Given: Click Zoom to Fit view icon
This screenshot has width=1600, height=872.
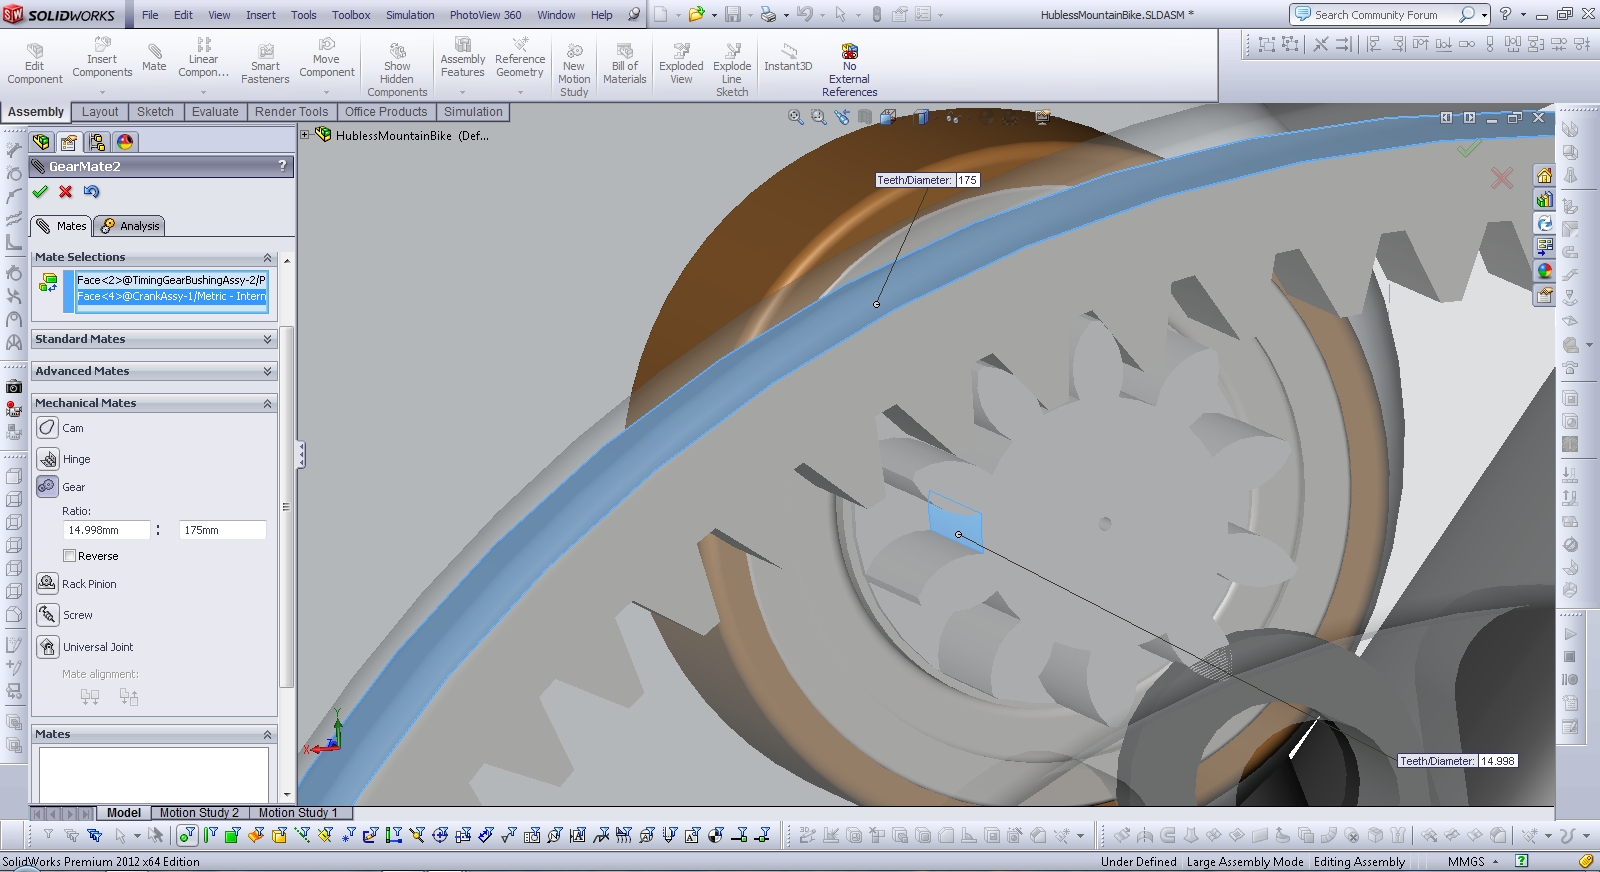Looking at the screenshot, I should pyautogui.click(x=796, y=117).
